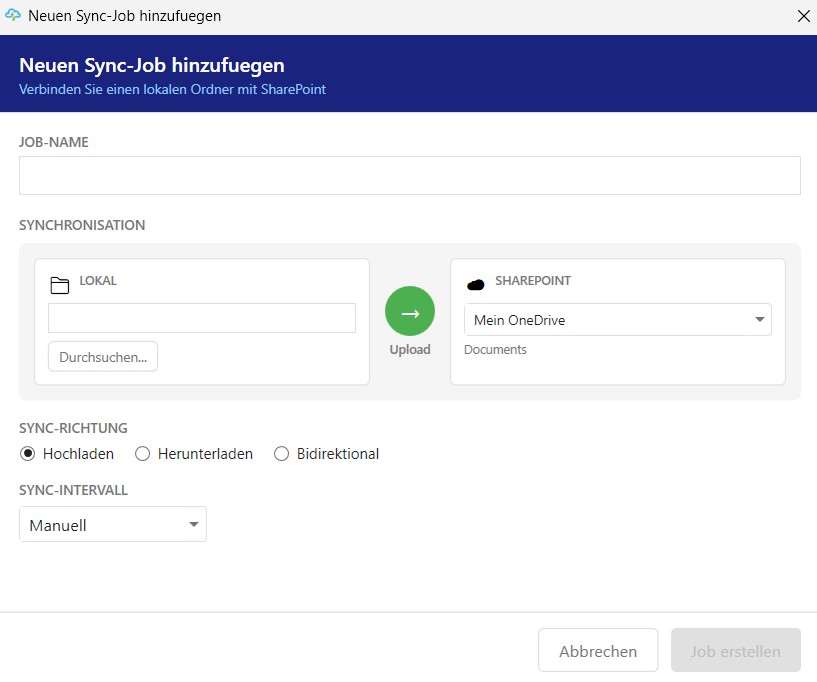Image resolution: width=817 pixels, height=682 pixels.
Task: Click the app cloud icon in title bar
Action: point(13,16)
